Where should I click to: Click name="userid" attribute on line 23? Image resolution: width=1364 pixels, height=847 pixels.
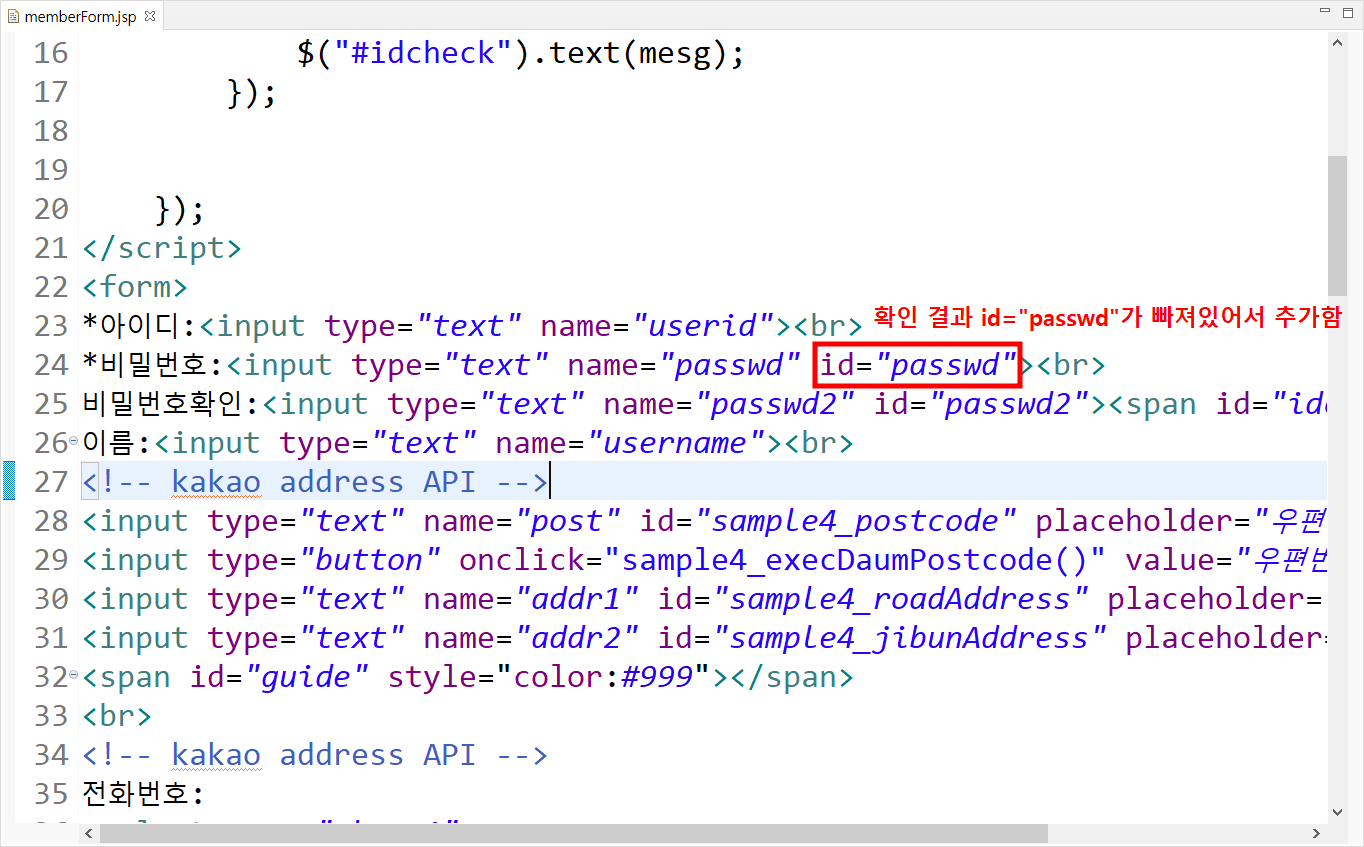coord(659,326)
